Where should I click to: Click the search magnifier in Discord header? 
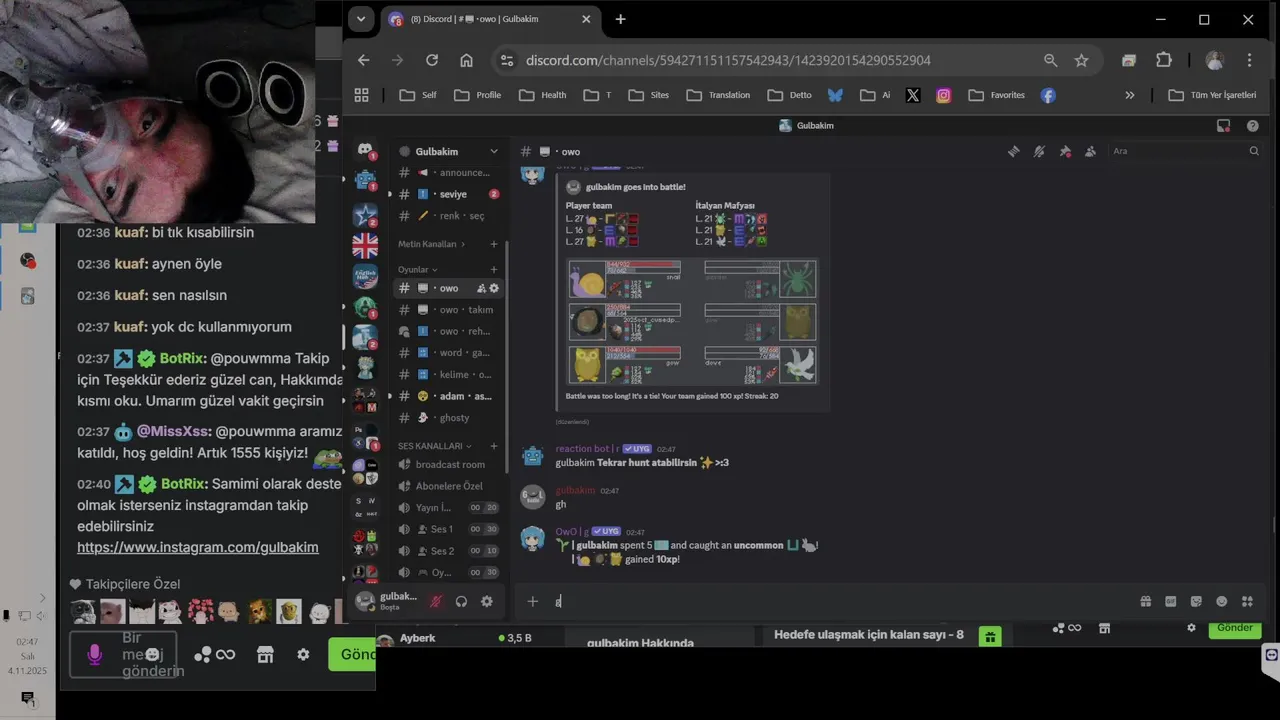1254,151
